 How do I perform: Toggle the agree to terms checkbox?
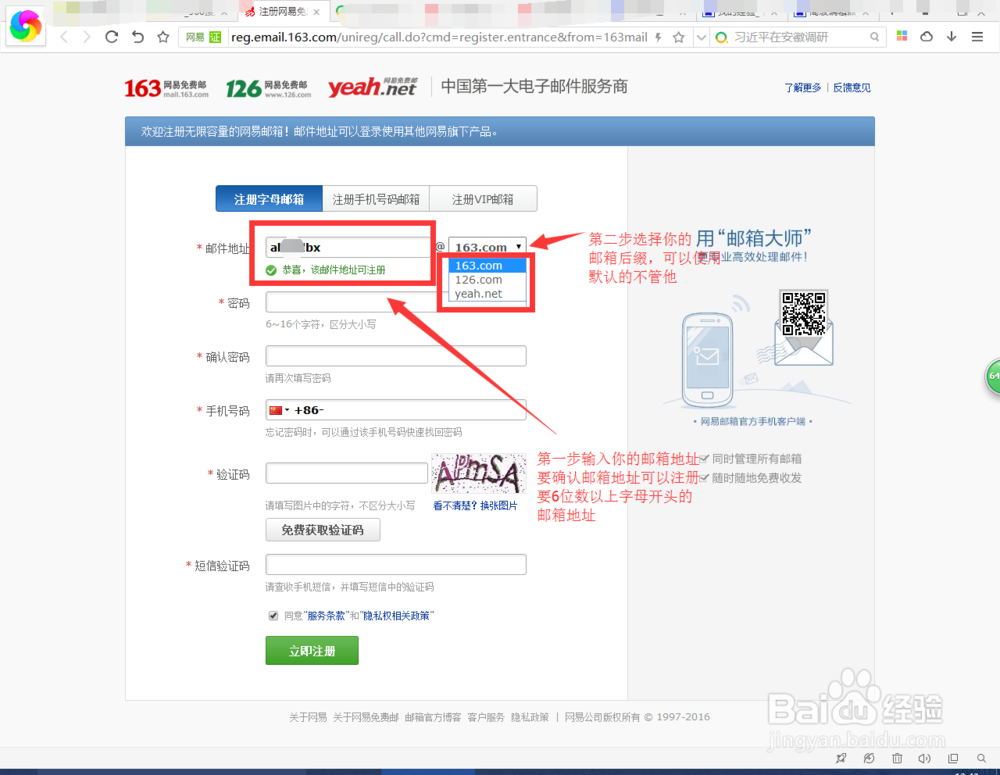pyautogui.click(x=273, y=616)
